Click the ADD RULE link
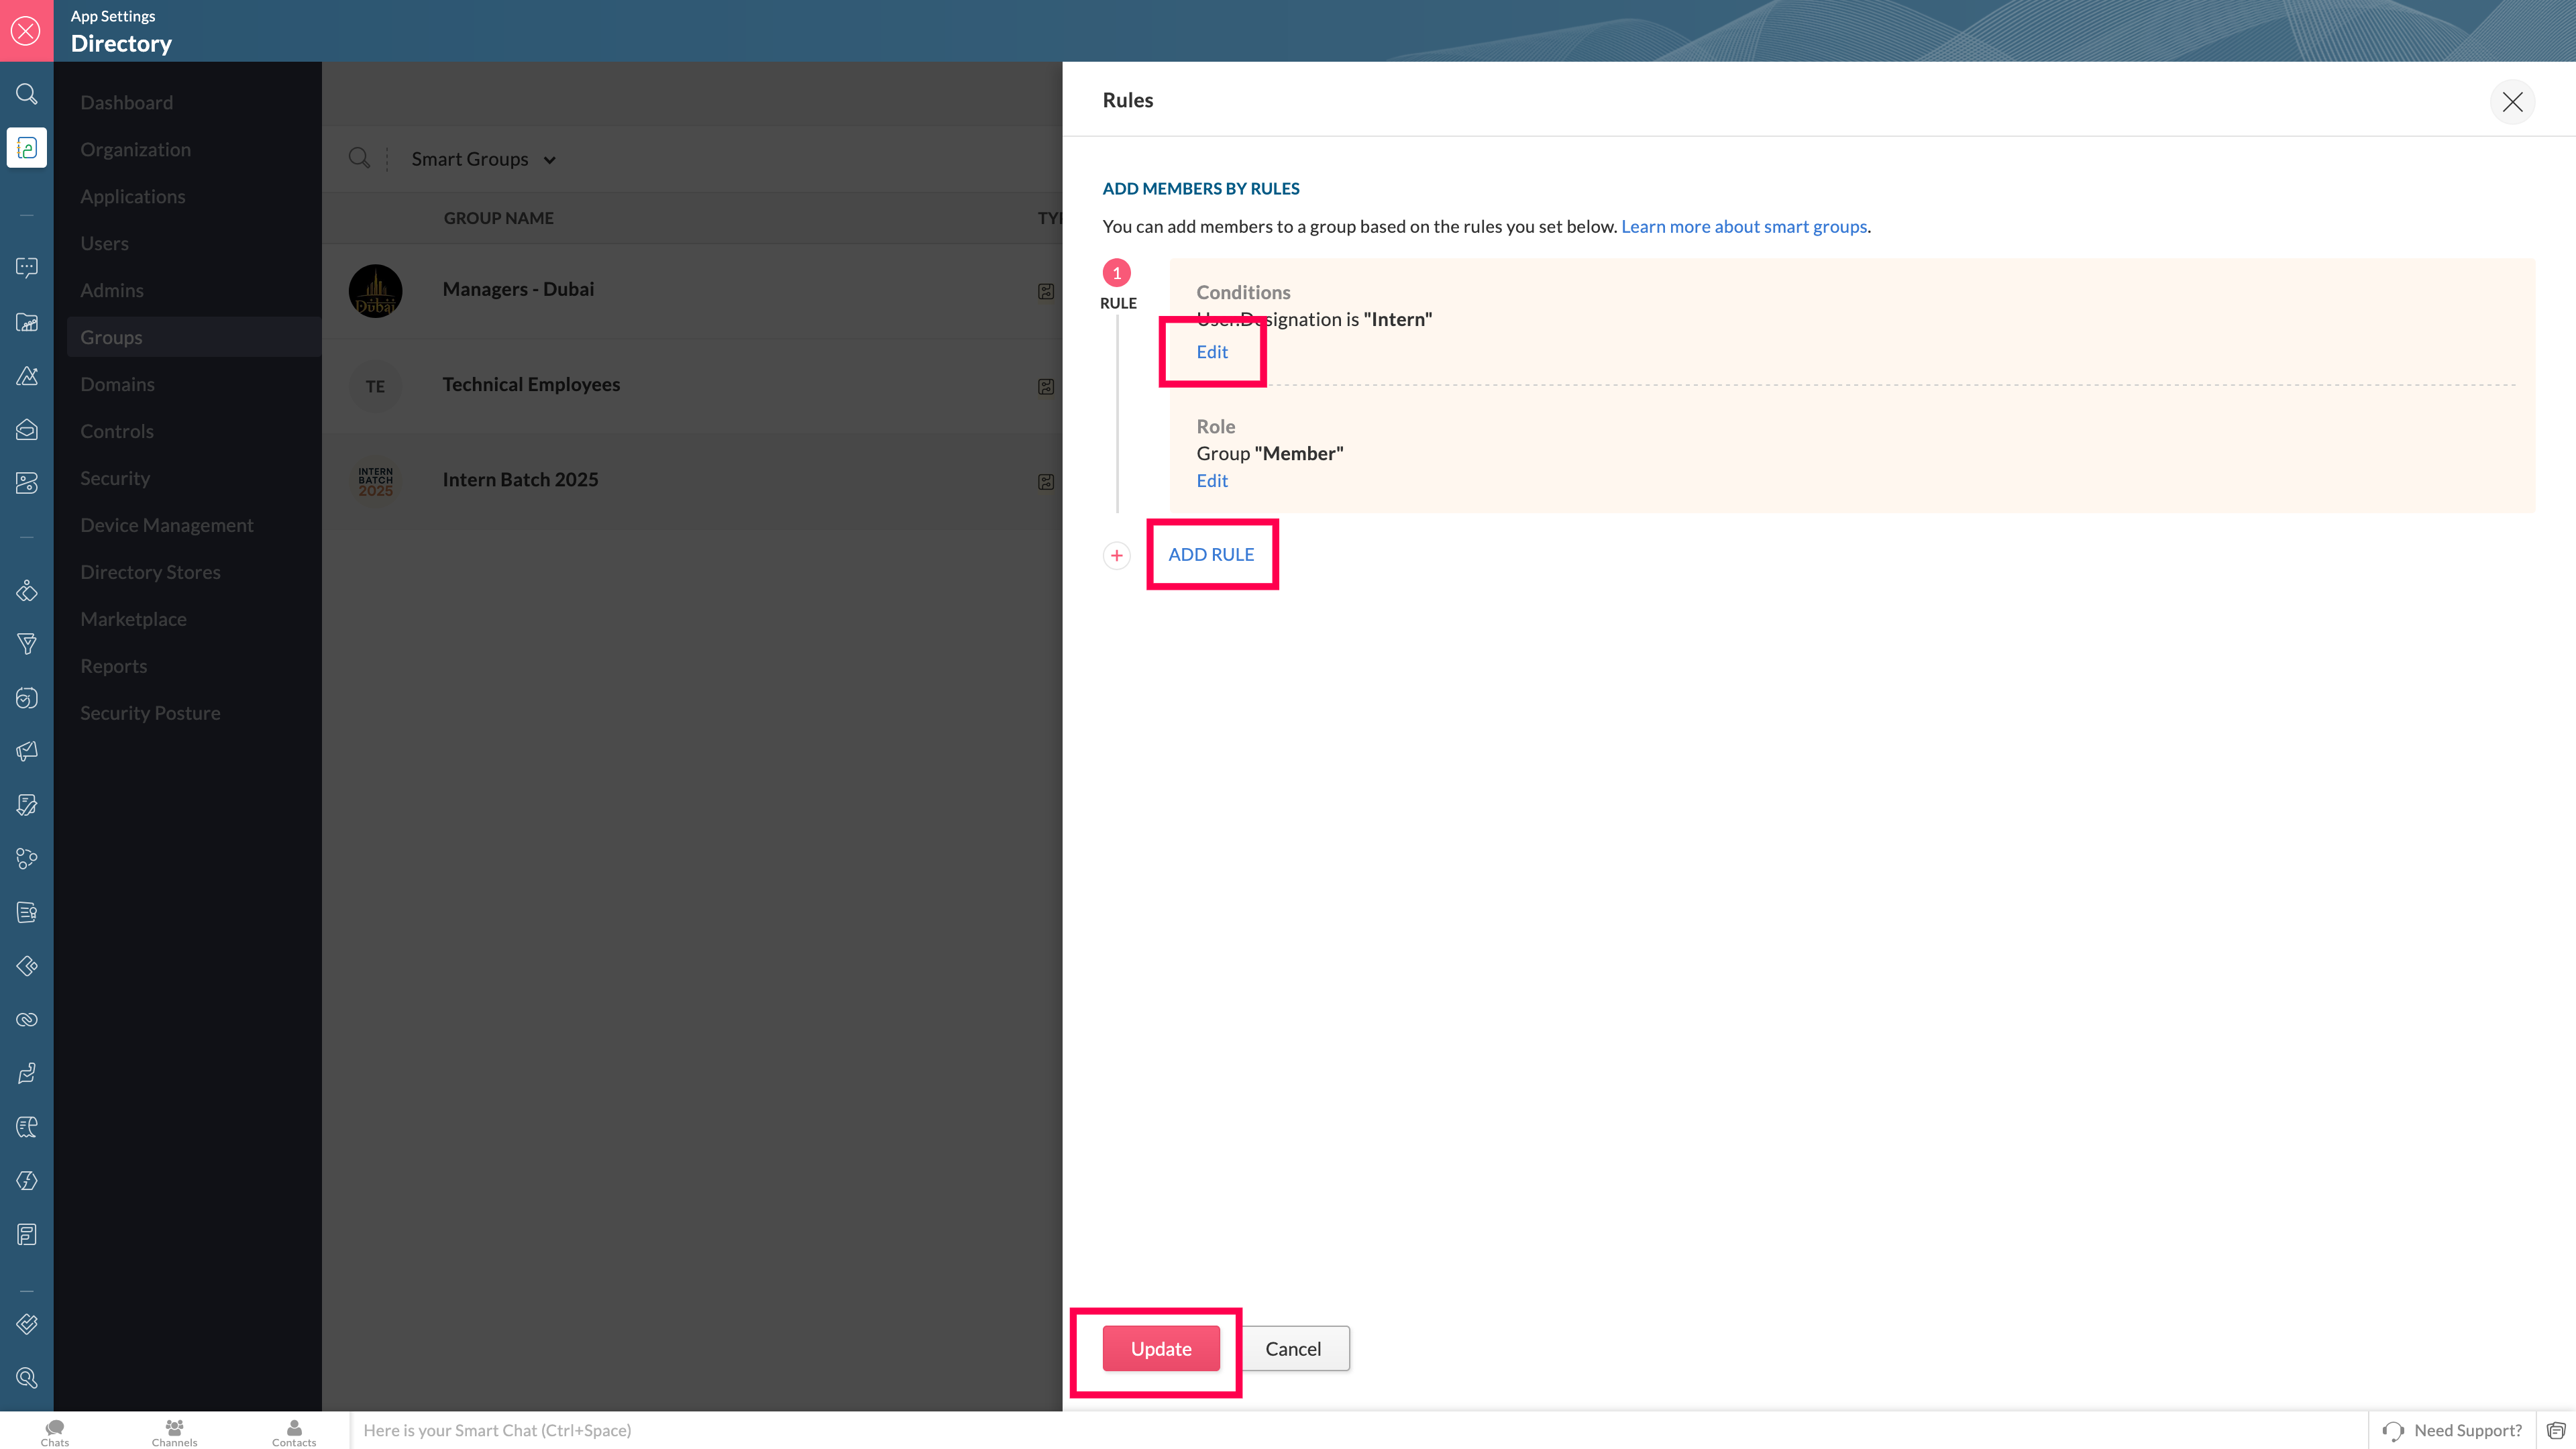The height and width of the screenshot is (1449, 2576). [1210, 554]
